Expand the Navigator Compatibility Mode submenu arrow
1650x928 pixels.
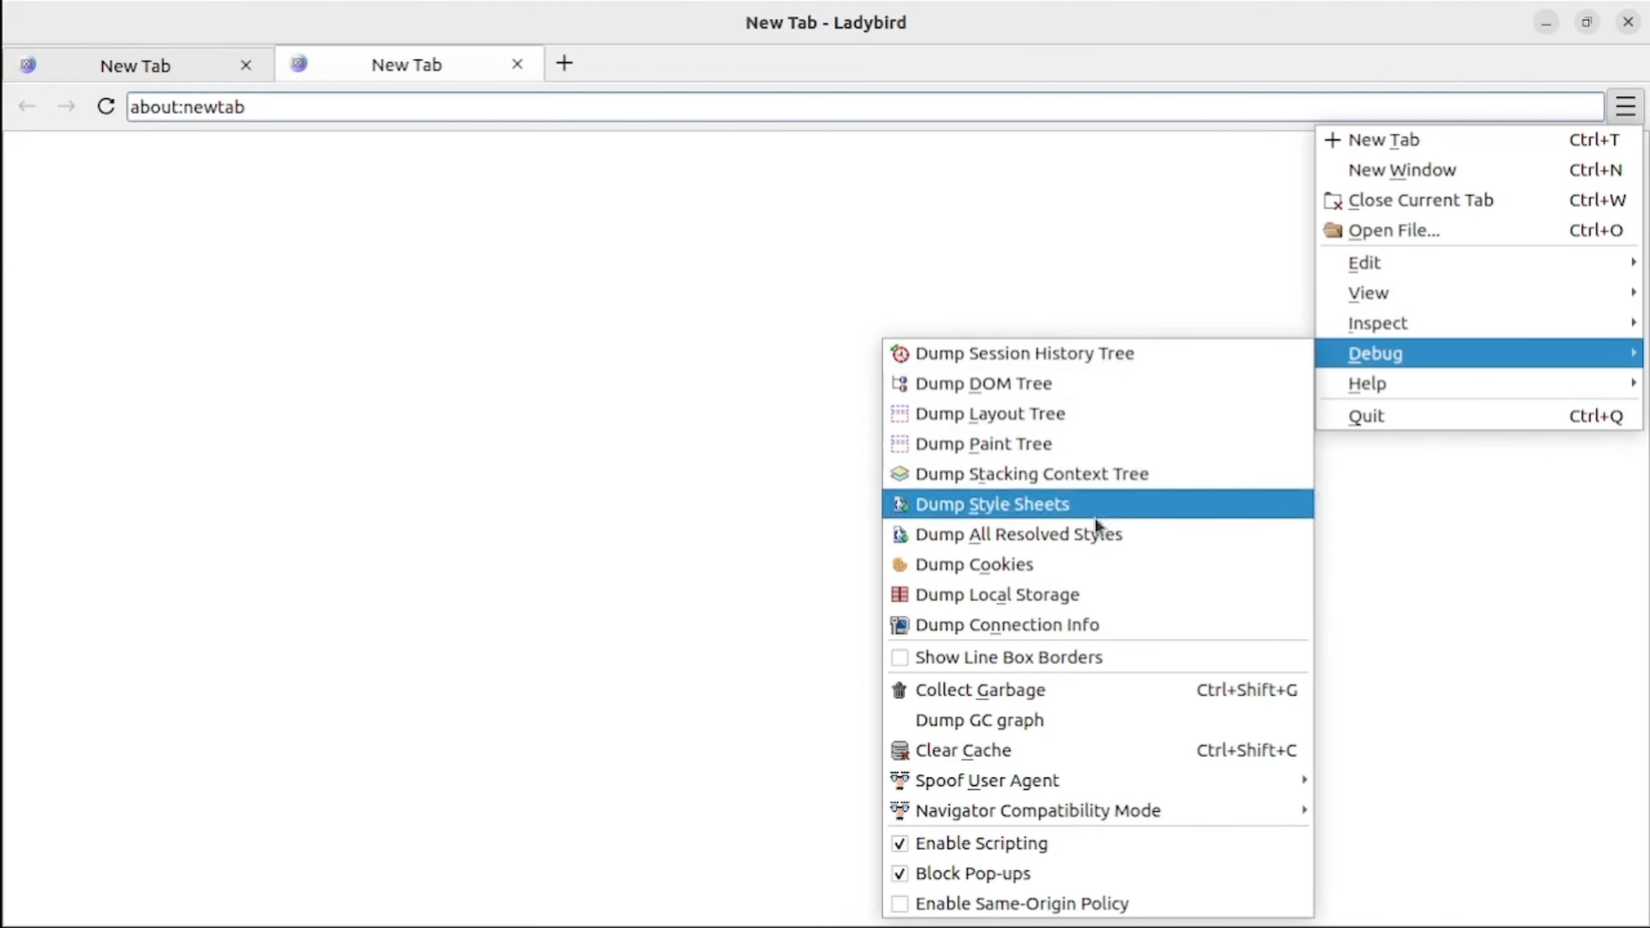[x=1304, y=810]
